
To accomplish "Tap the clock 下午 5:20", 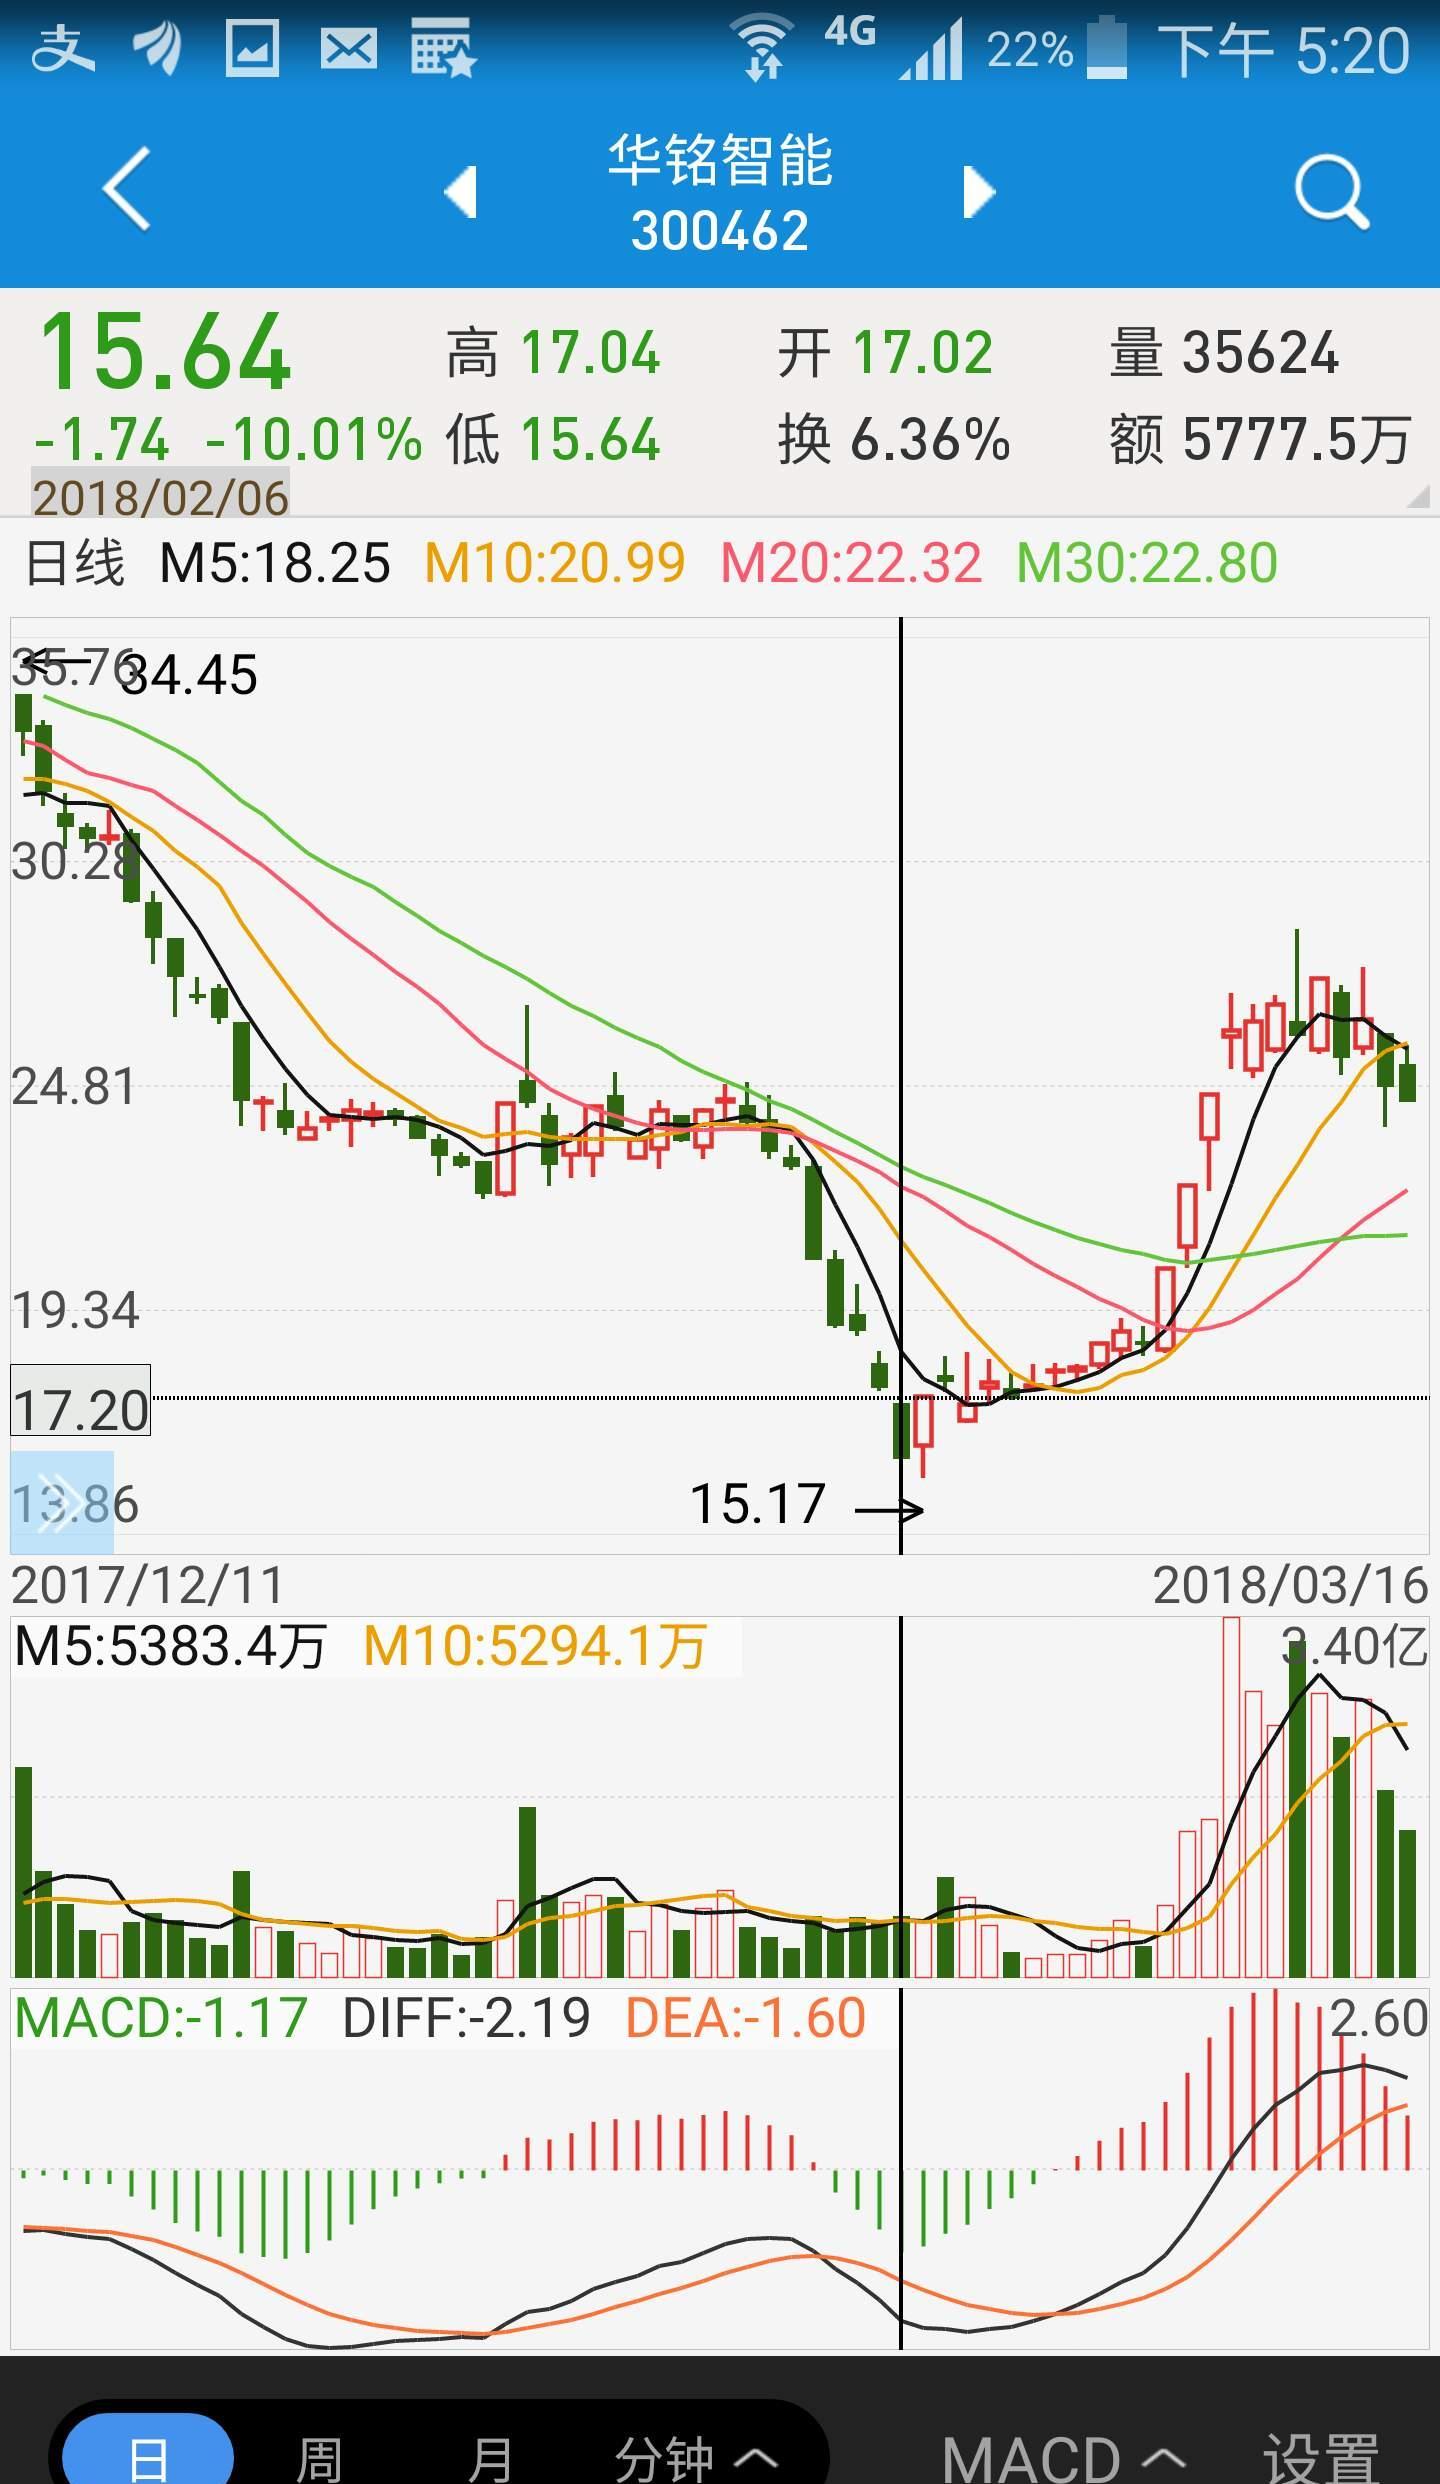I will coord(1283,50).
